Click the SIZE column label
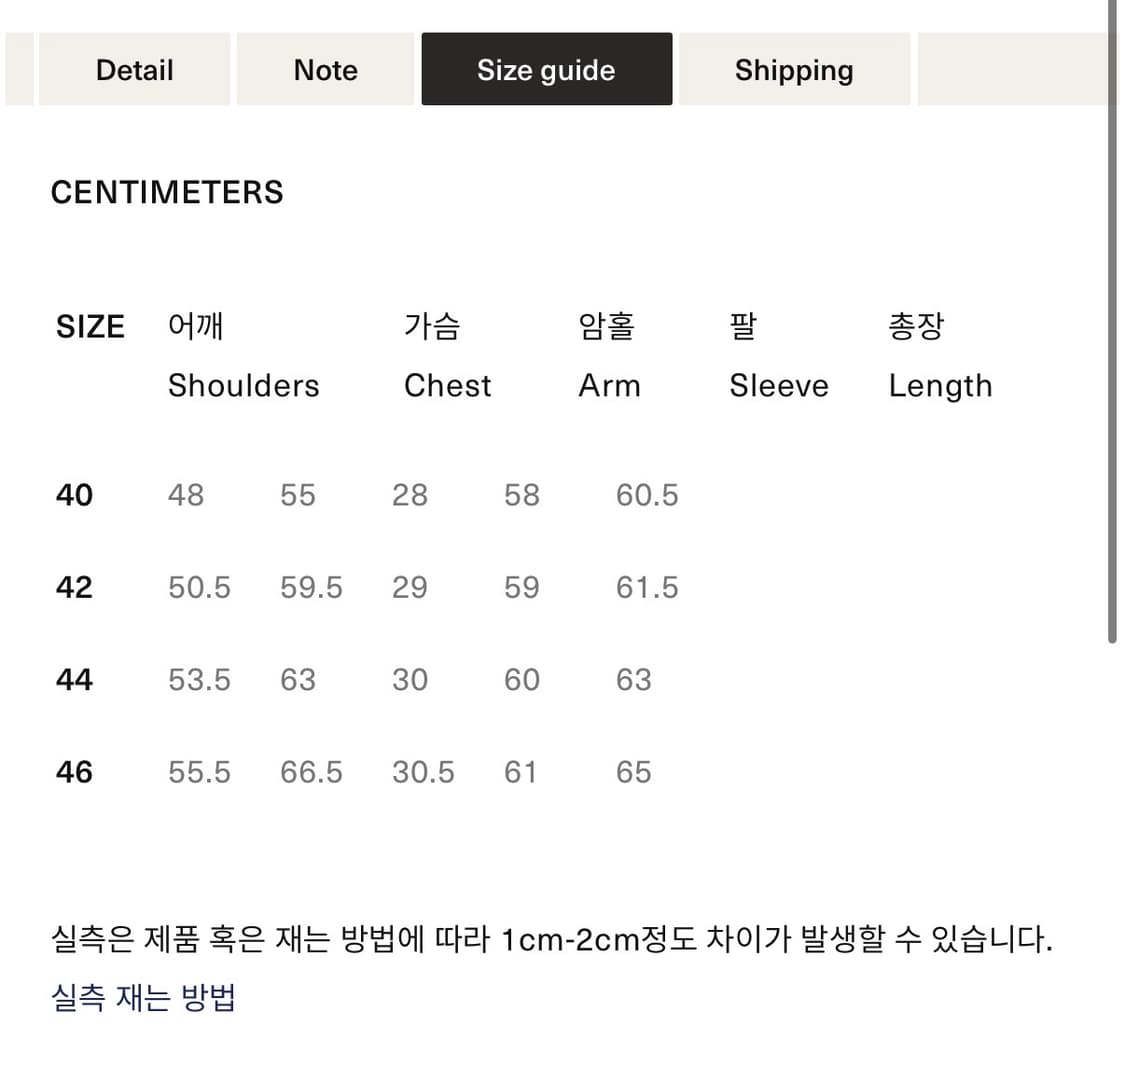This screenshot has width=1125, height=1080. coord(90,325)
